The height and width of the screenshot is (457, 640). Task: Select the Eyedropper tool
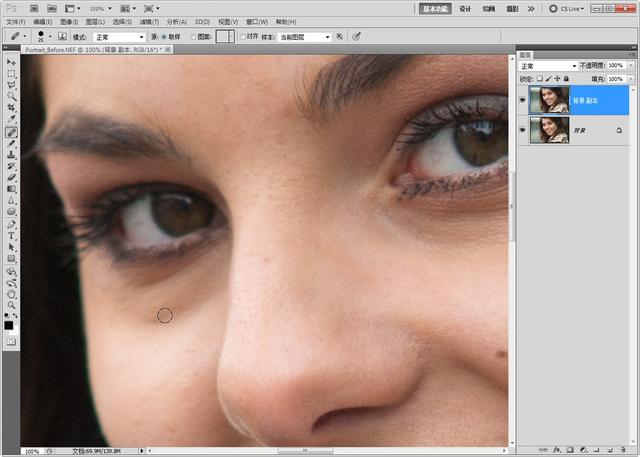[x=11, y=120]
